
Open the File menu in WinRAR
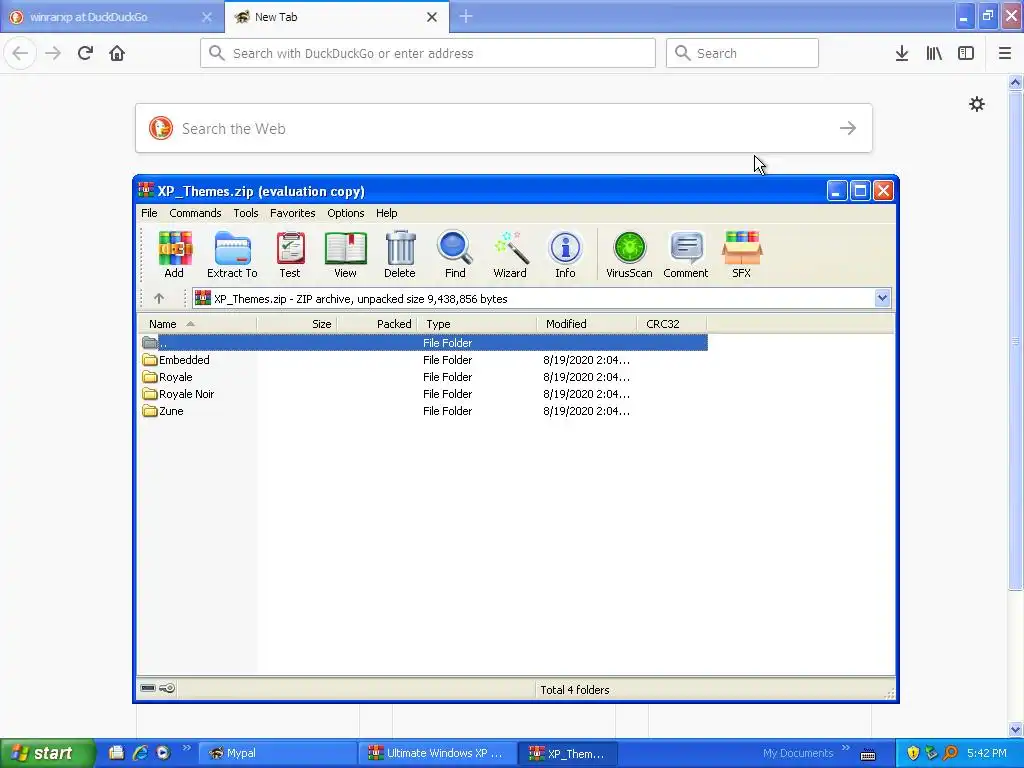pyautogui.click(x=149, y=213)
